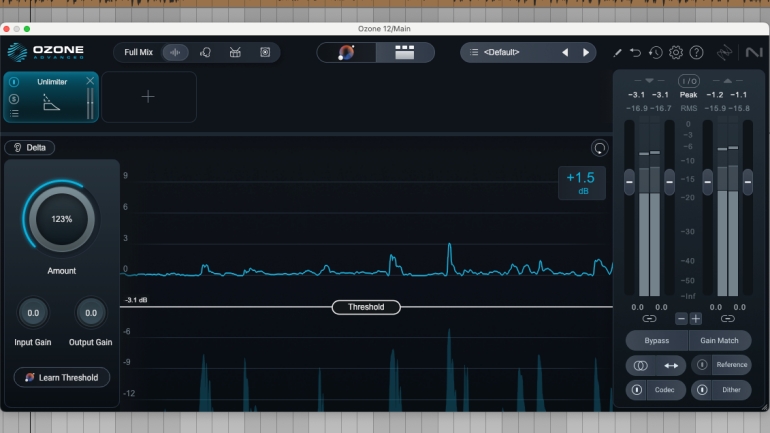Click the minus meter button

click(681, 319)
